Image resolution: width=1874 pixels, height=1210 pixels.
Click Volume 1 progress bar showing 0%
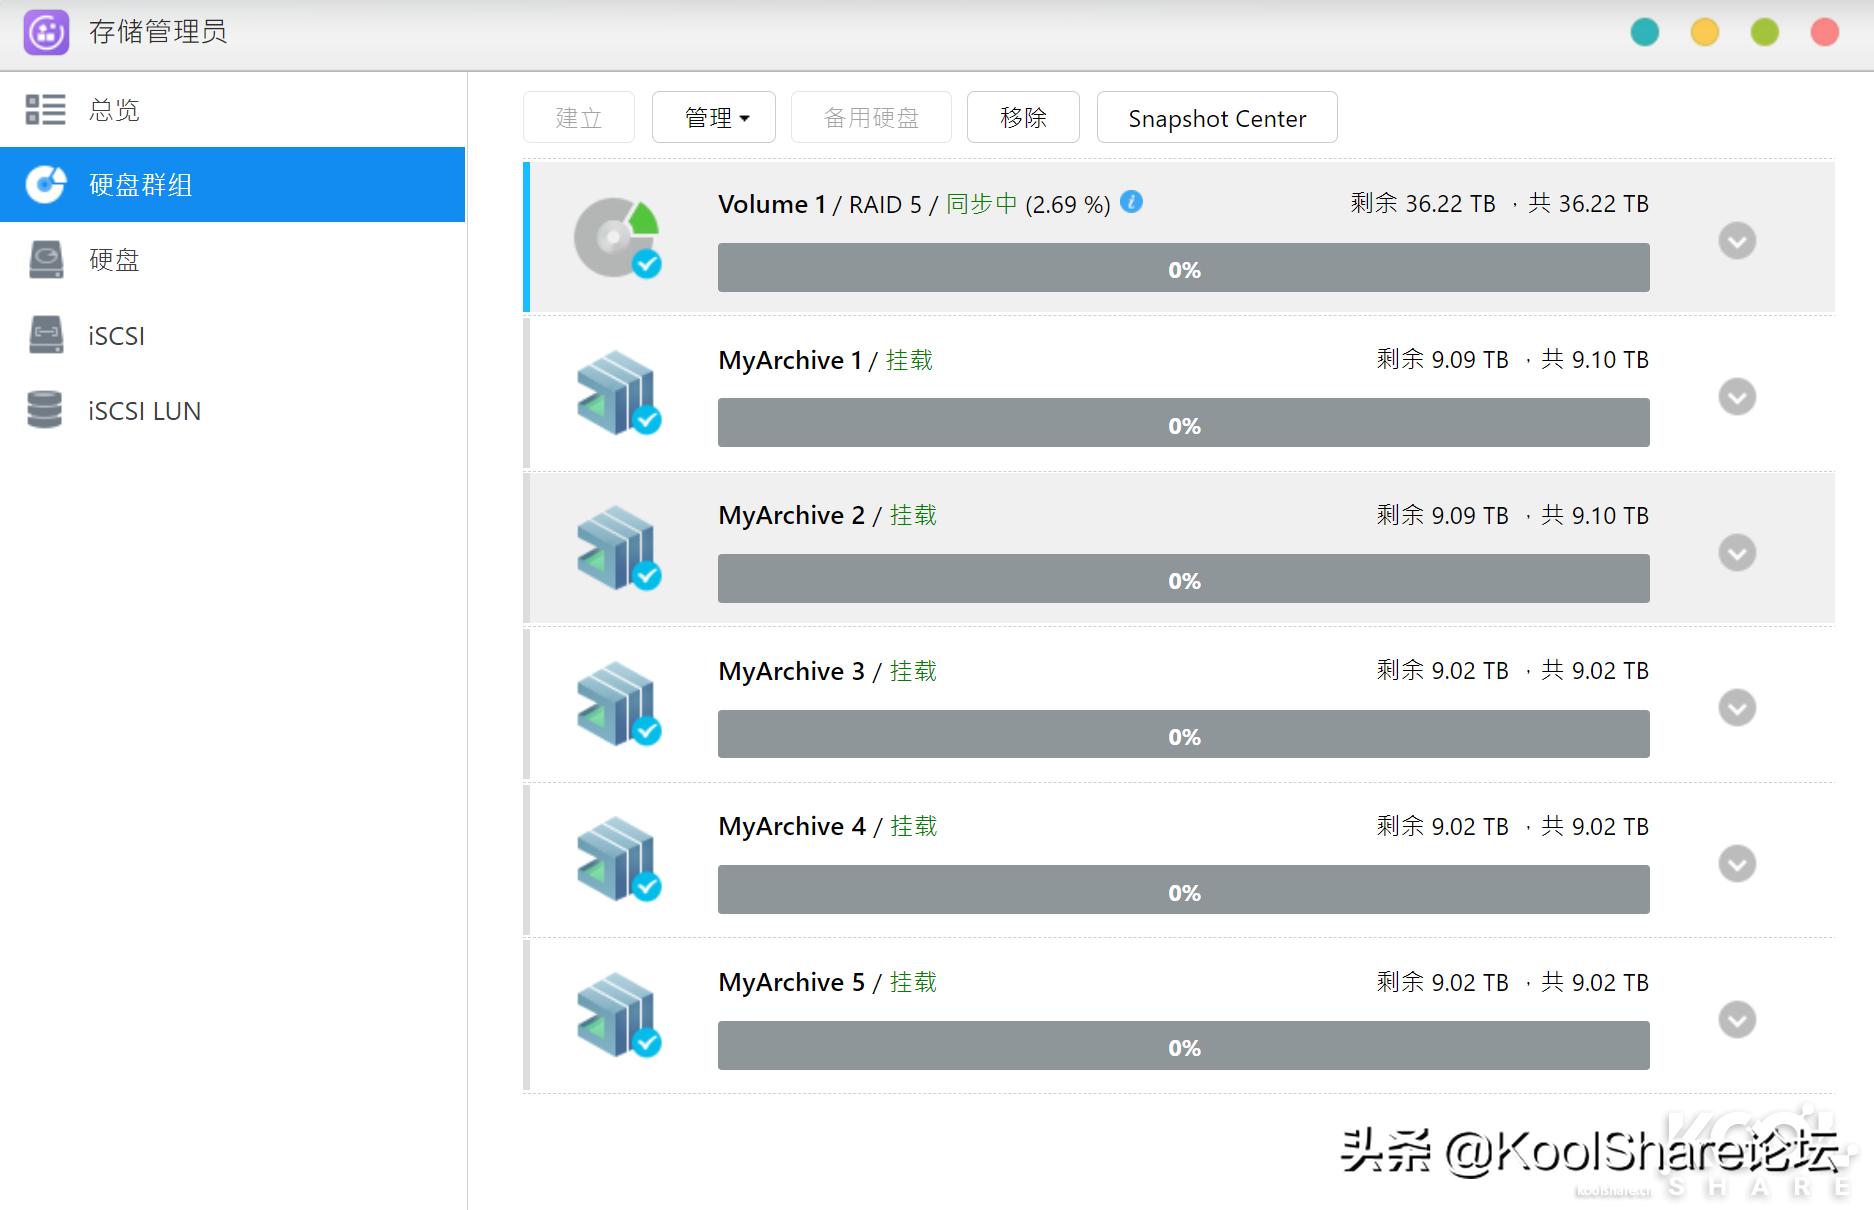pyautogui.click(x=1183, y=268)
